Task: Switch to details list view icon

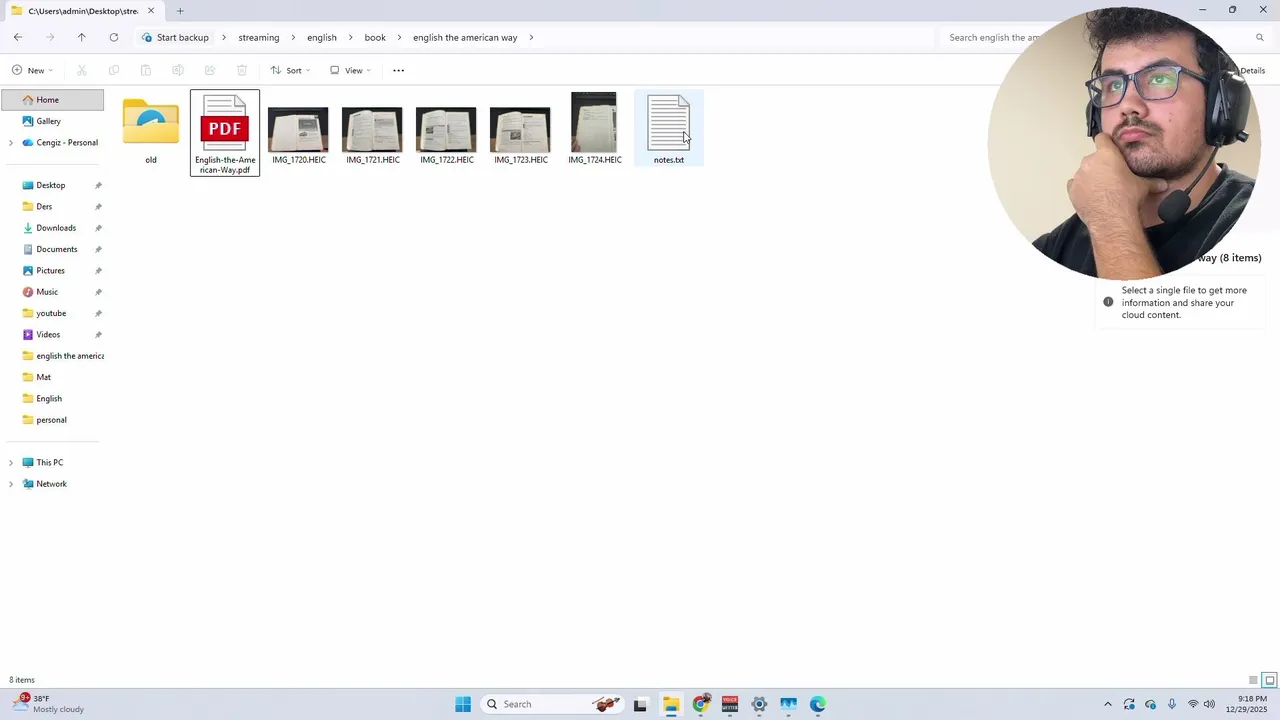Action: tap(1253, 680)
